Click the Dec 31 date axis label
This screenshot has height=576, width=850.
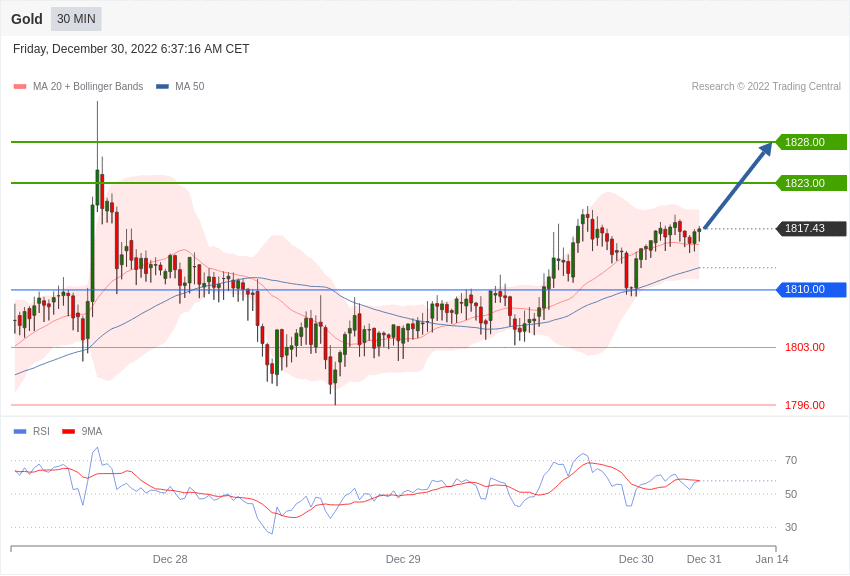tap(704, 559)
